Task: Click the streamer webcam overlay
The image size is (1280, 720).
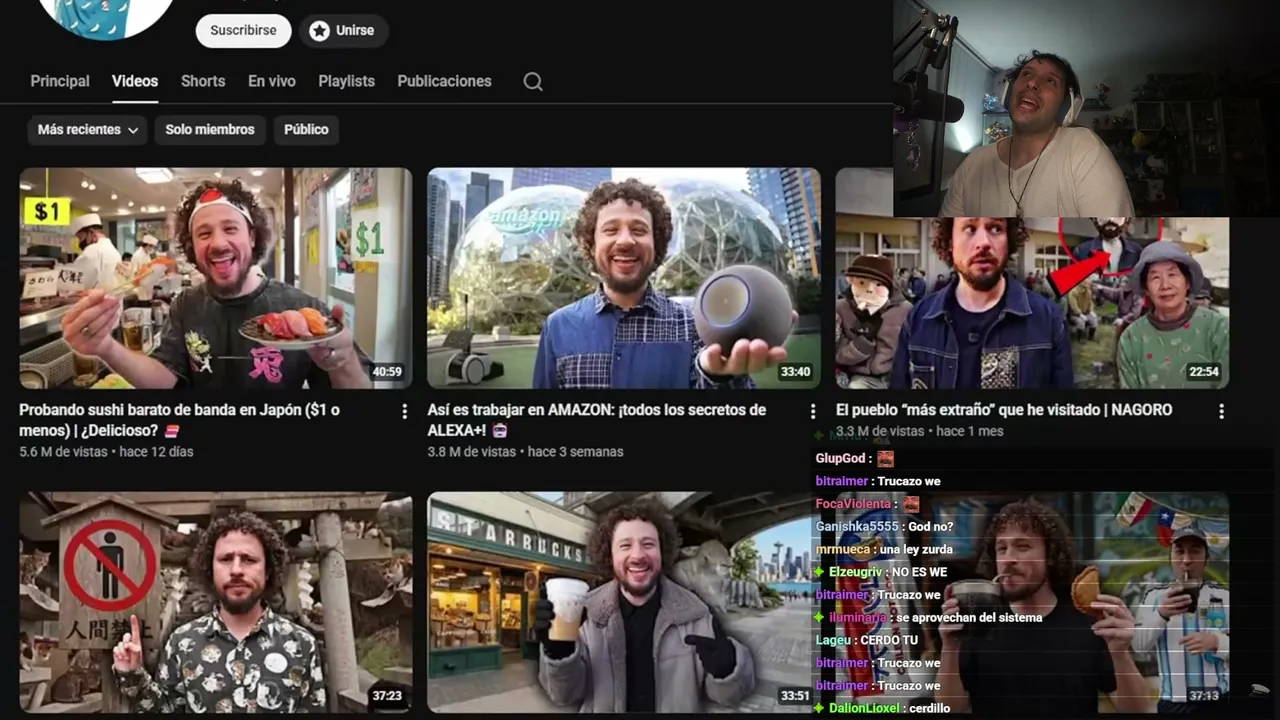Action: click(1086, 108)
